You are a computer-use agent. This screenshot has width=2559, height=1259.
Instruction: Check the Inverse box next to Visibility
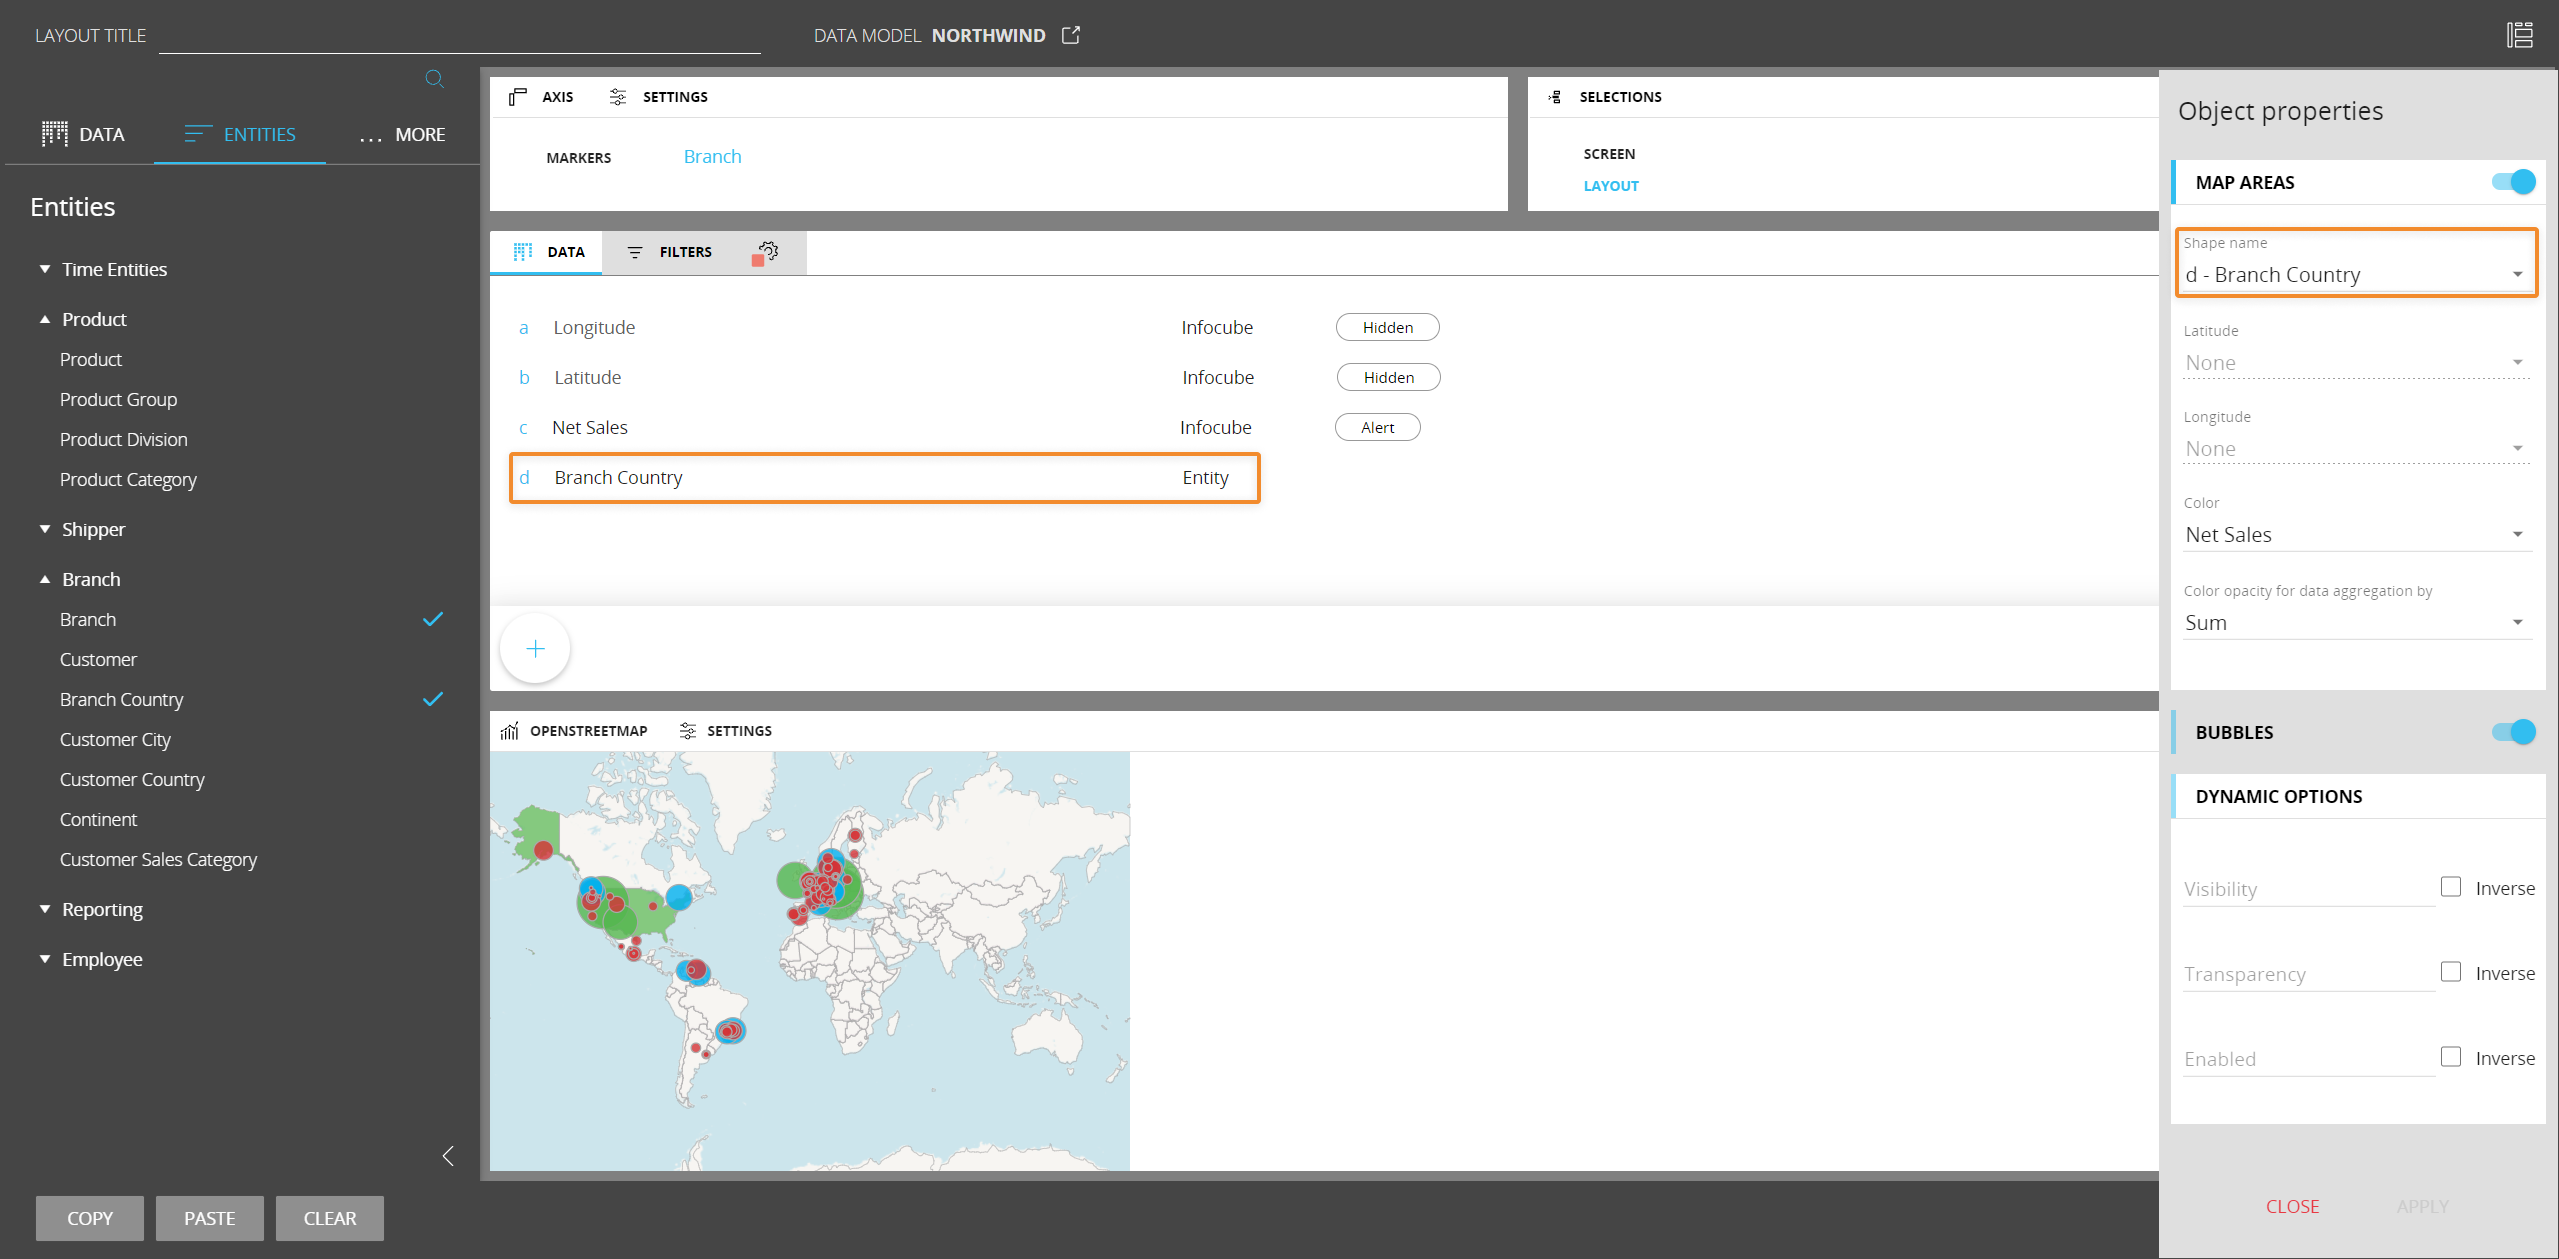2450,887
